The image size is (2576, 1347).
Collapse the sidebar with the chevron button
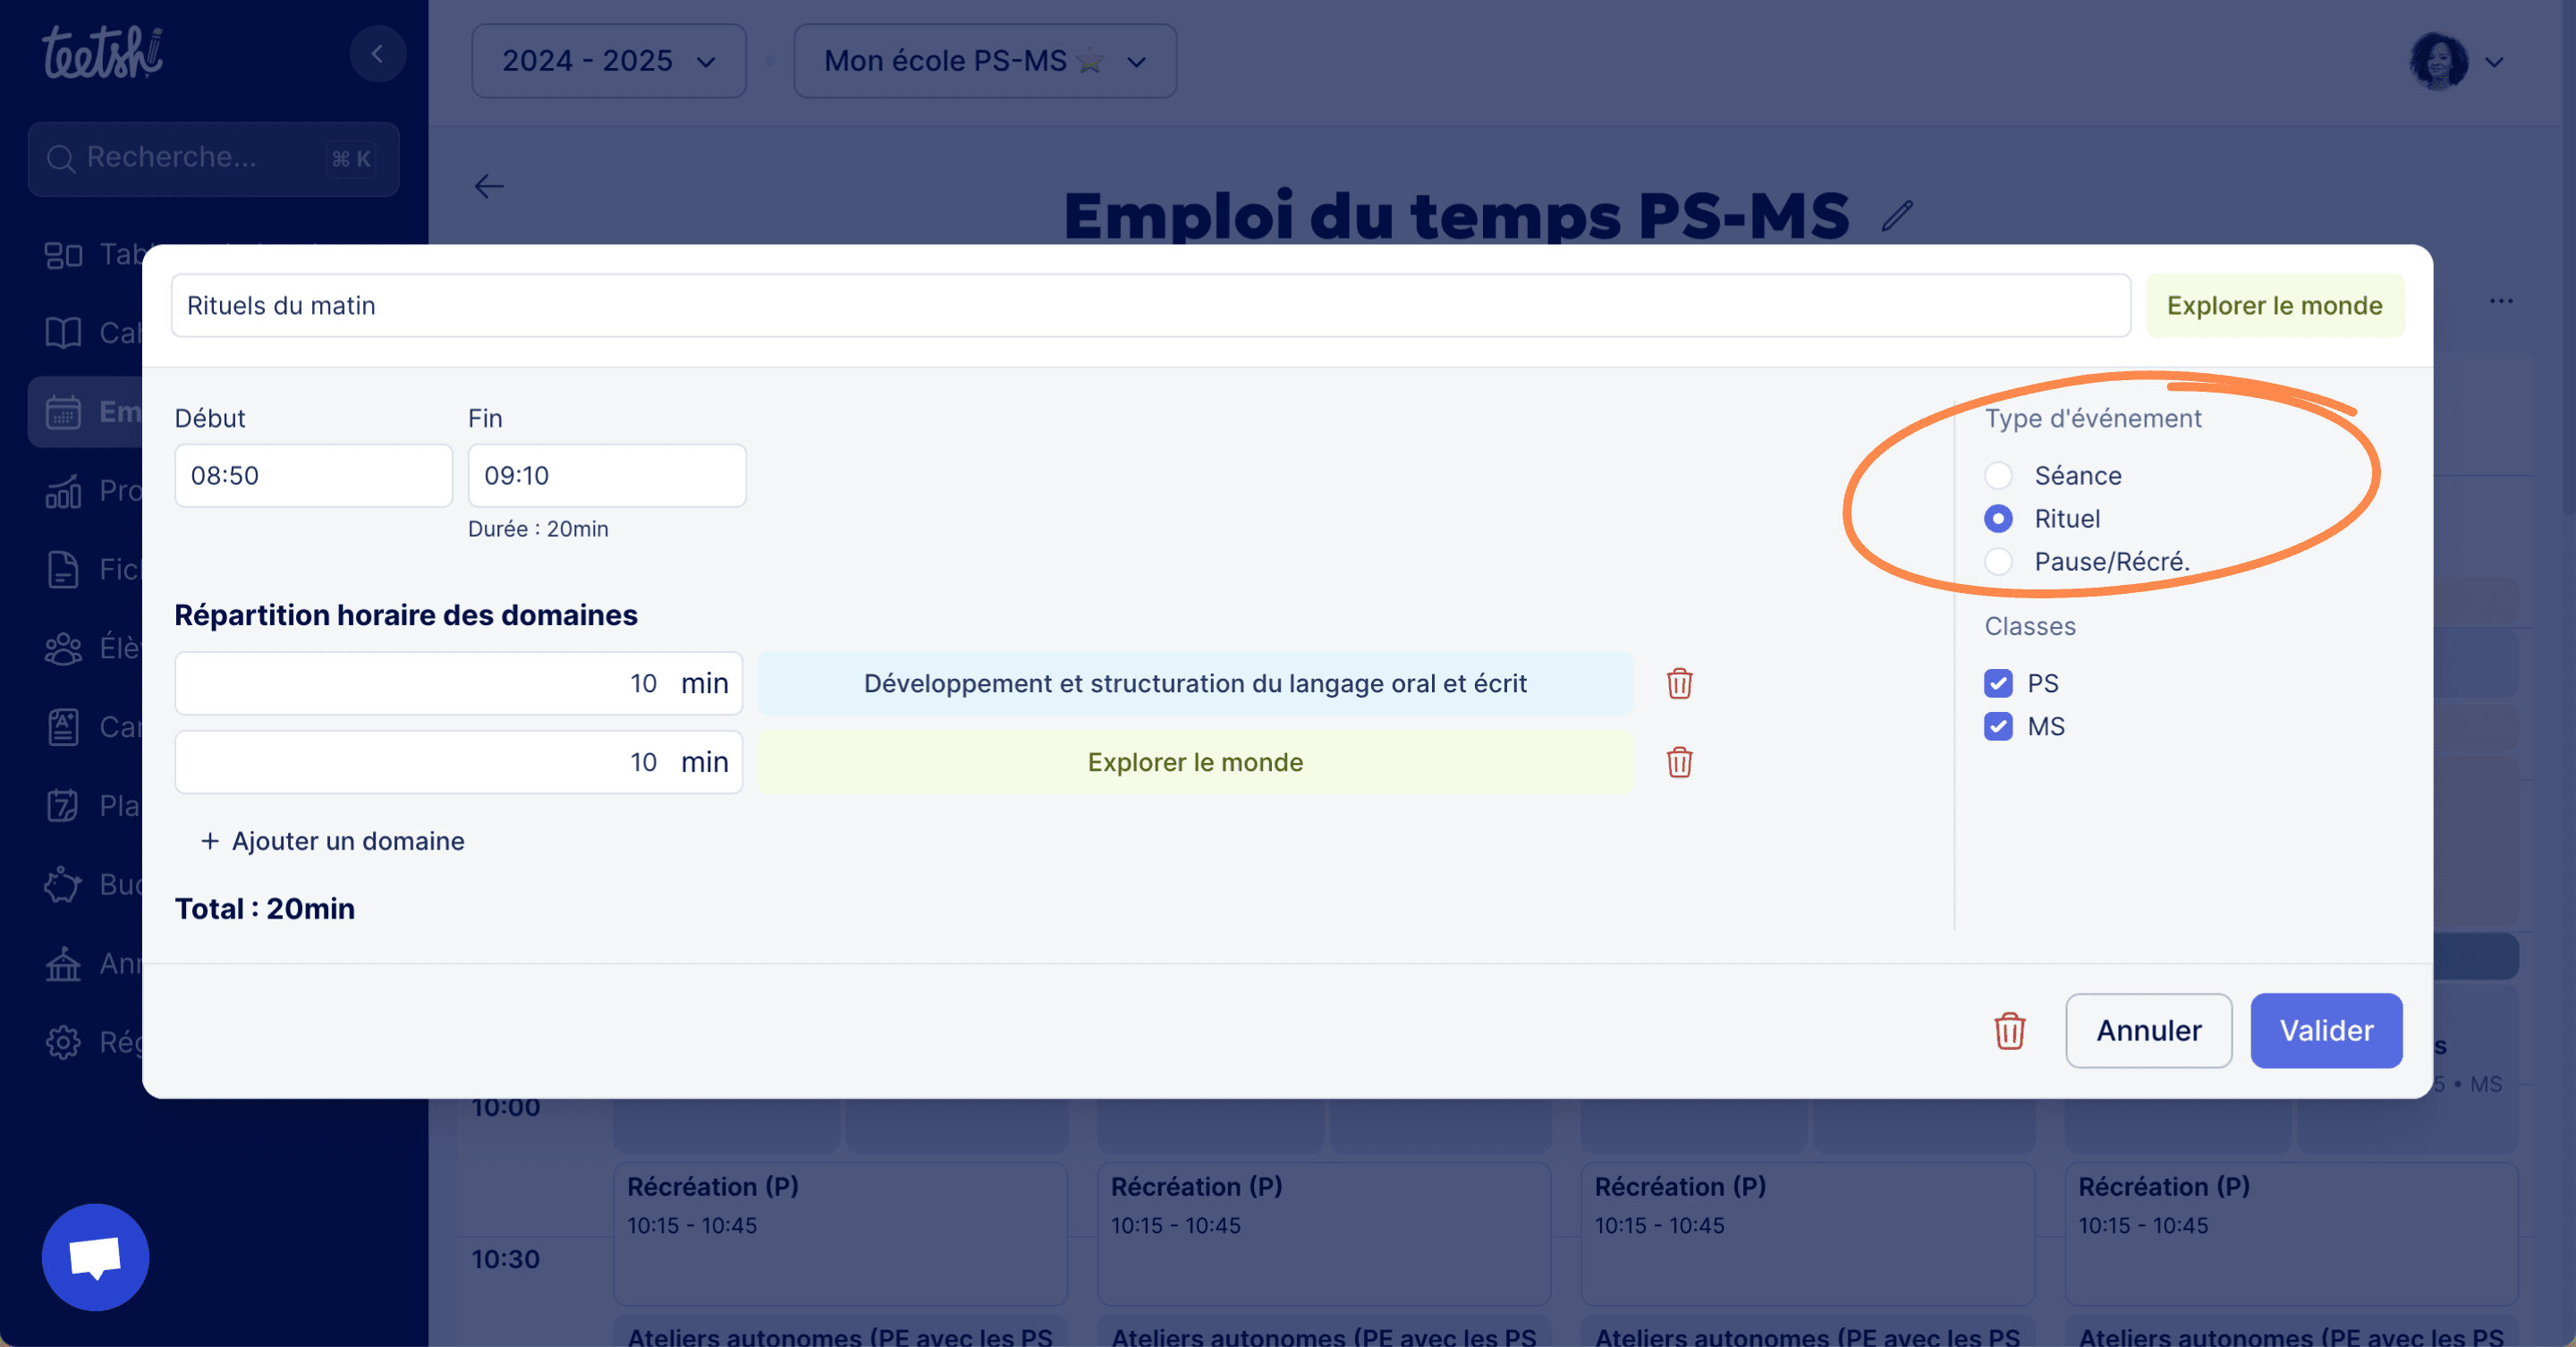(377, 53)
